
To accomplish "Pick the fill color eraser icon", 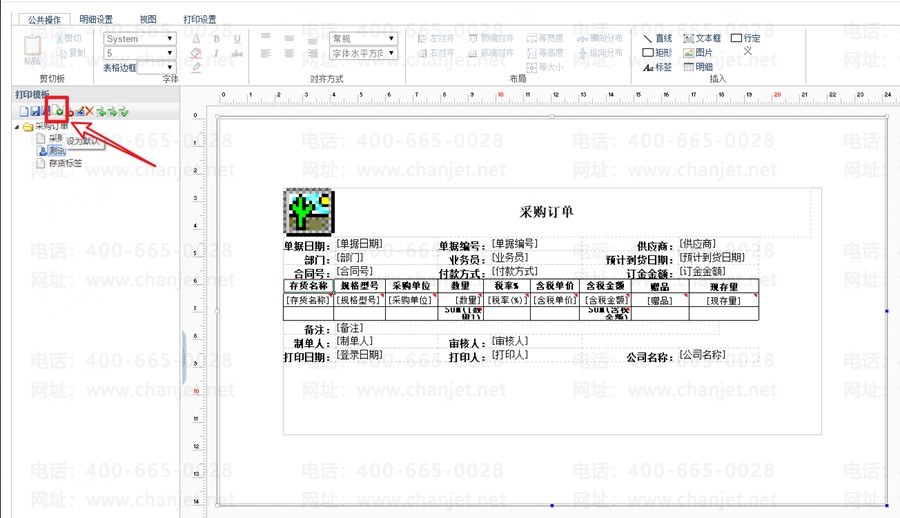I will coord(196,53).
